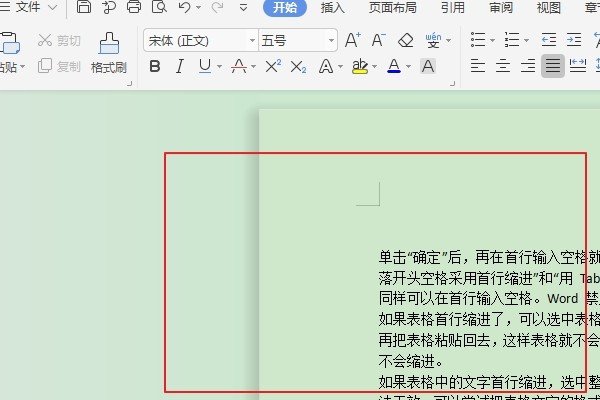Toggle Underline formatting

pos(205,67)
